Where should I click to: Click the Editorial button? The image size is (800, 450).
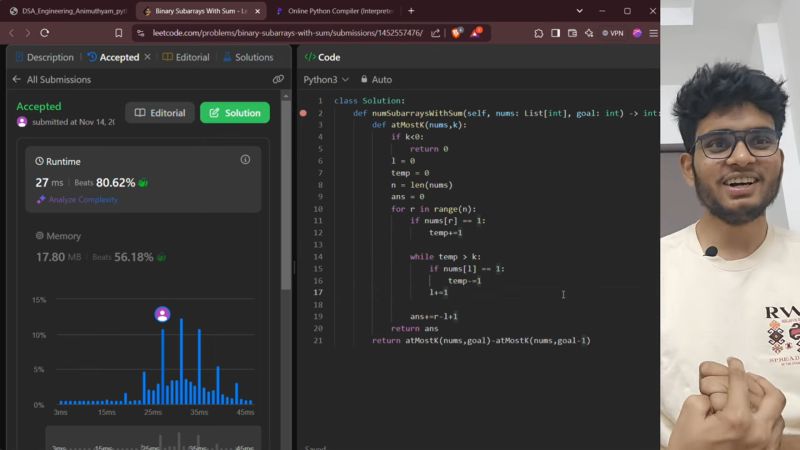pos(160,113)
